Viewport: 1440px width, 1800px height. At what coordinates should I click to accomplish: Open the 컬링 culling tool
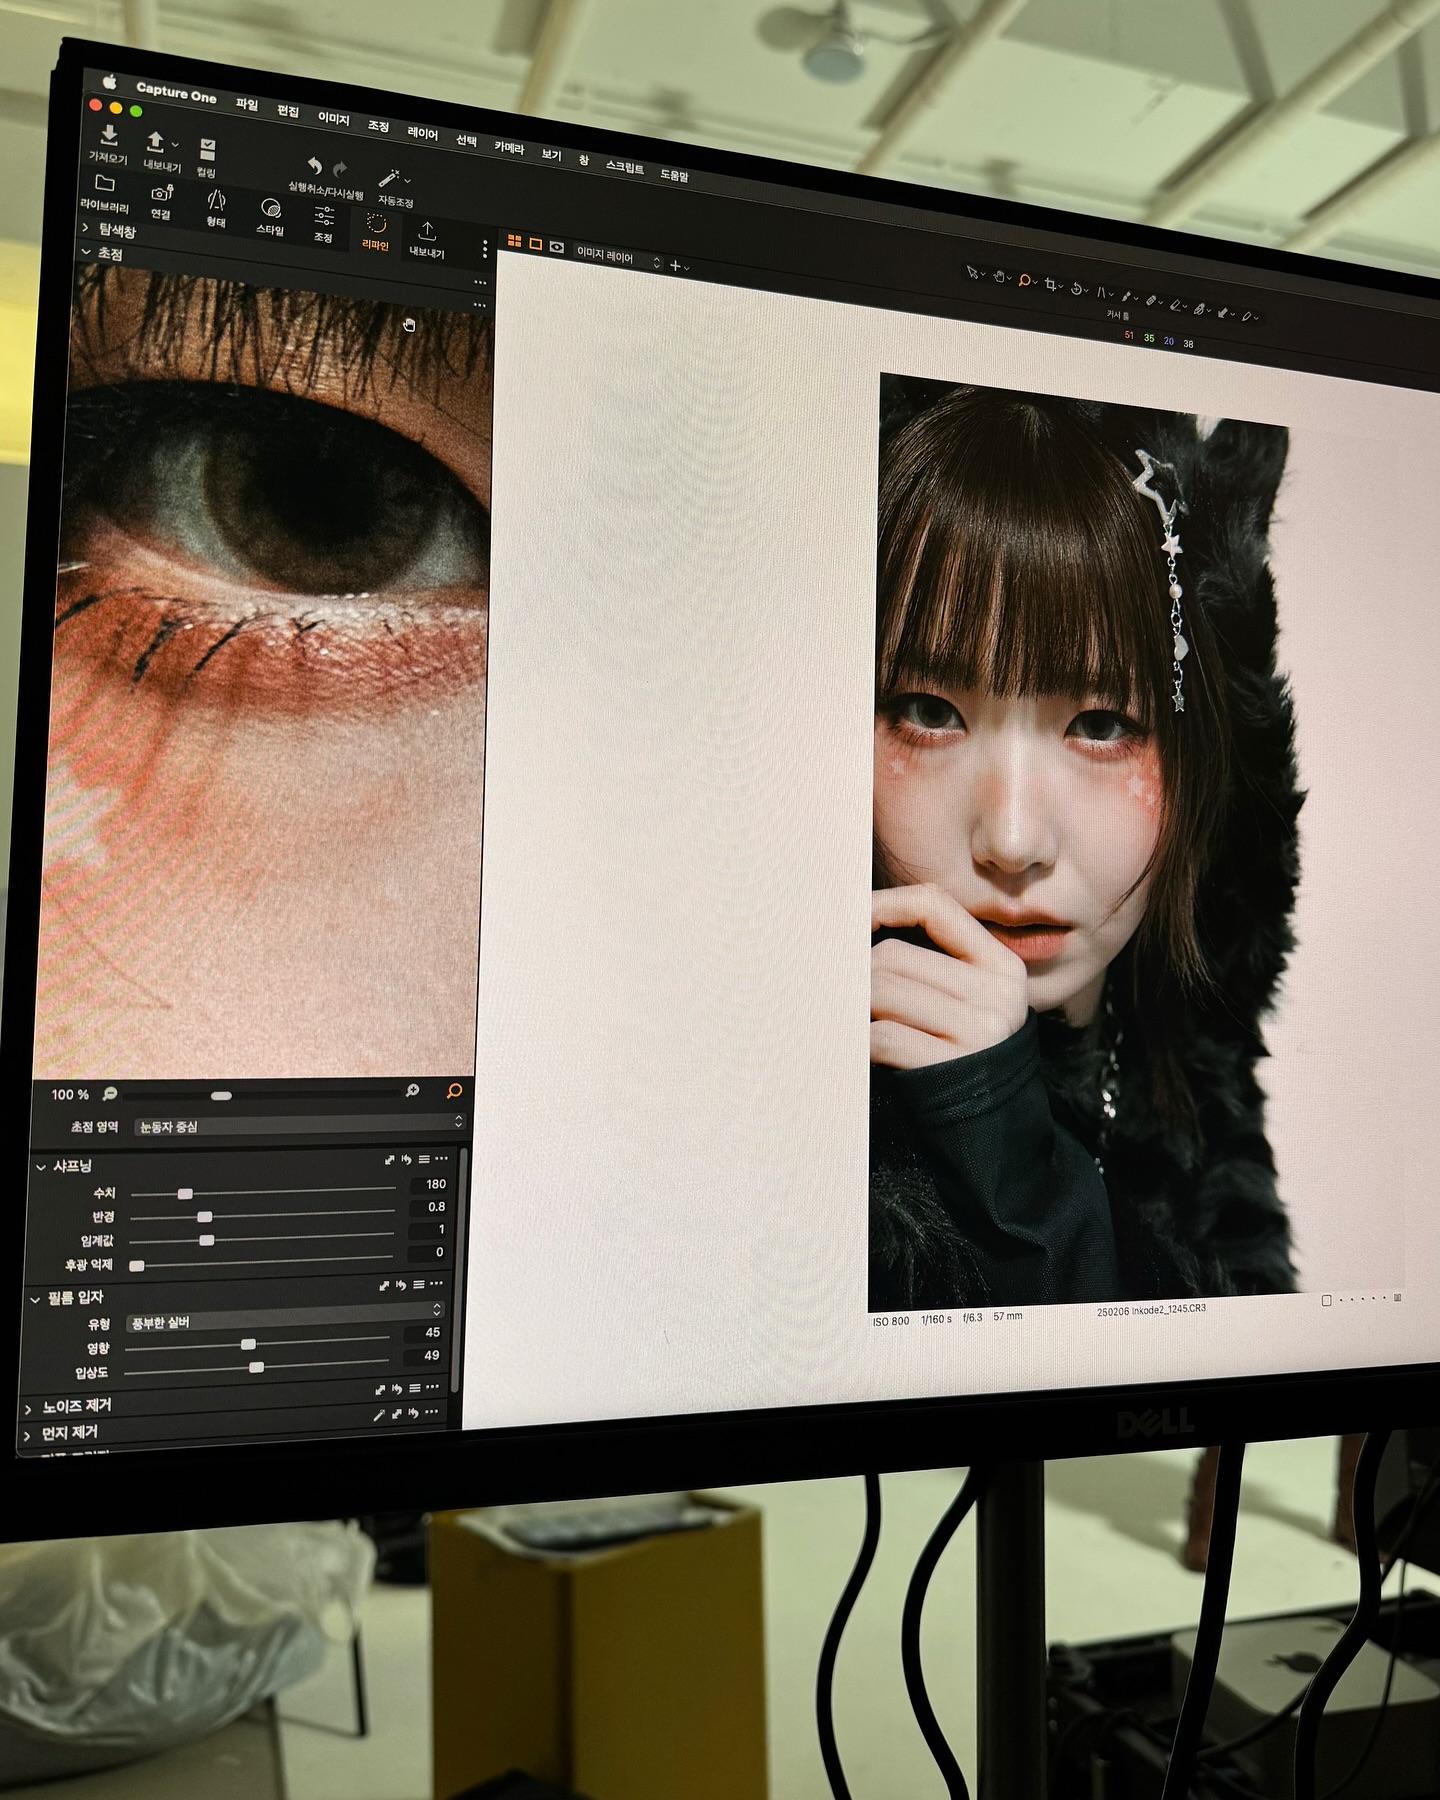pos(207,151)
